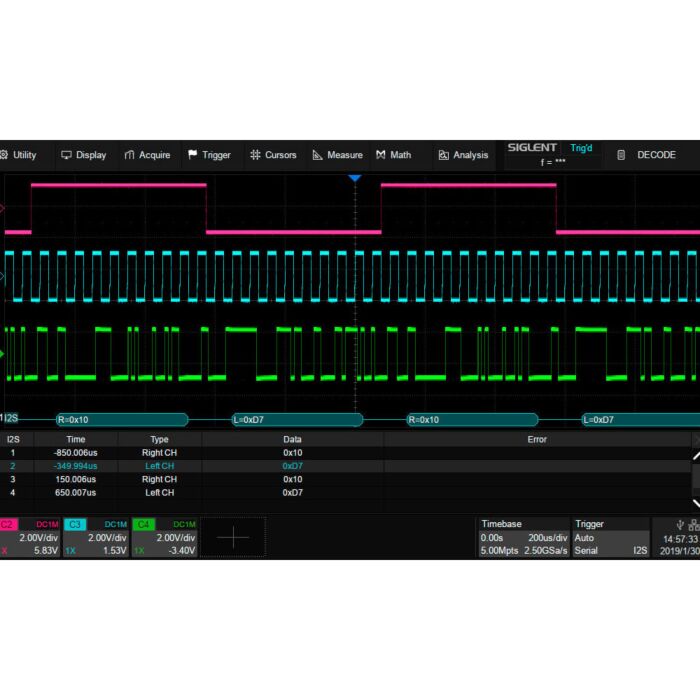Screen dimensions: 700x700
Task: Open the Timebase settings box
Action: 523,537
